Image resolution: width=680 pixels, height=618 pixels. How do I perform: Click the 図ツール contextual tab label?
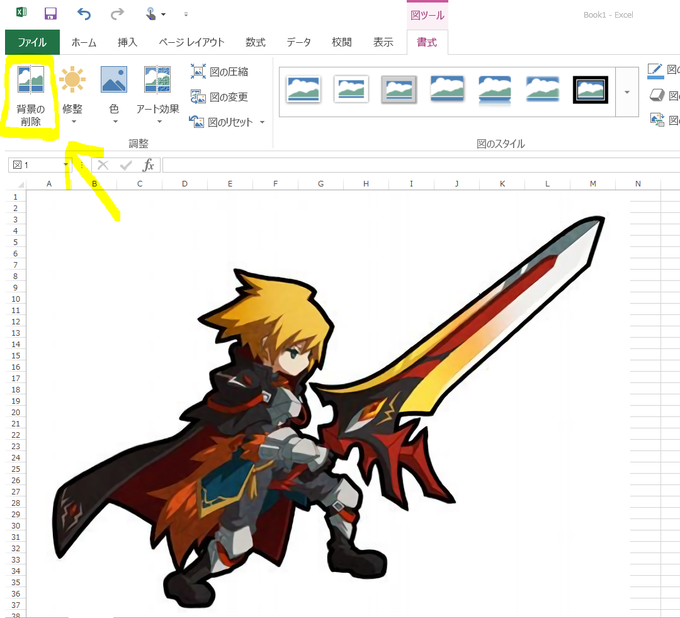pyautogui.click(x=427, y=15)
